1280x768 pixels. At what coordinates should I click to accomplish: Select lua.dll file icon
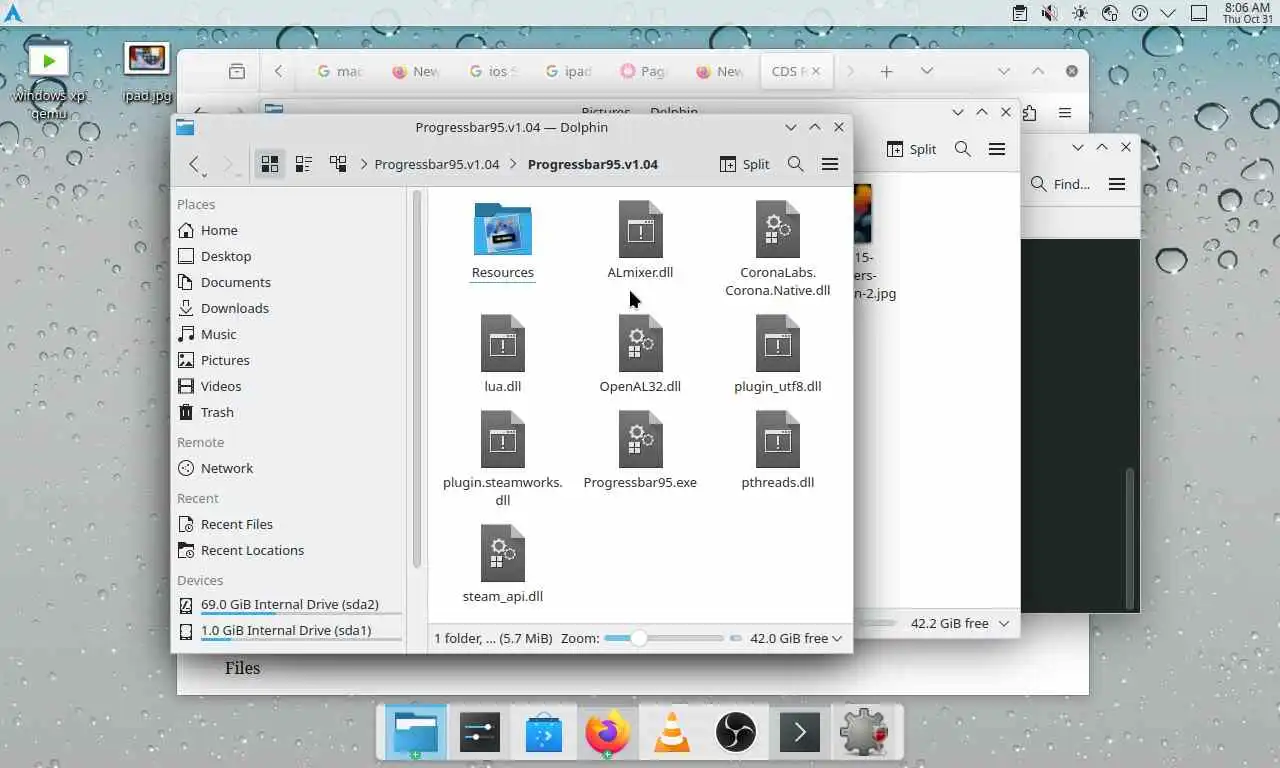click(x=503, y=343)
